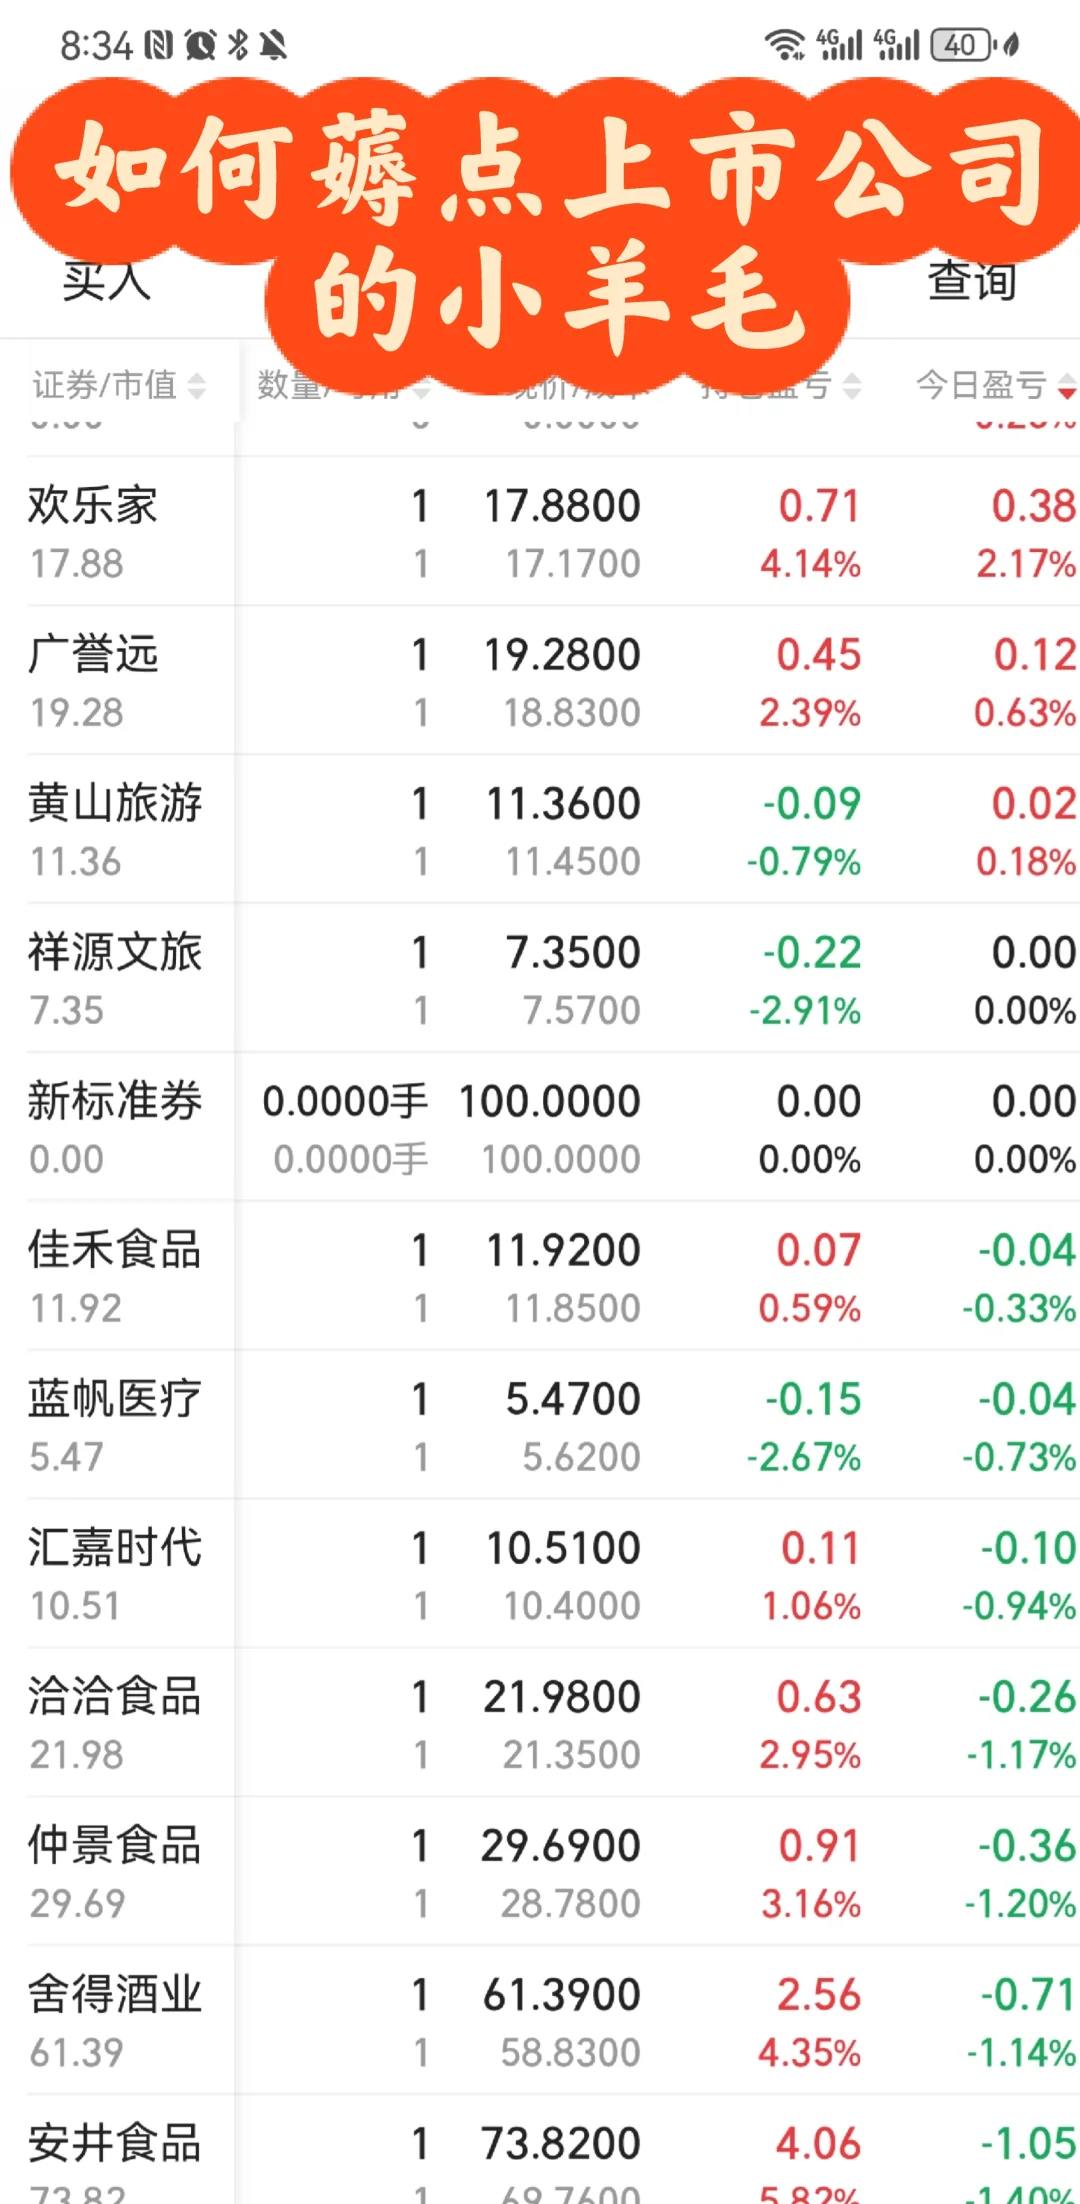Tap the 17.8800 current price of 欢乐家

(562, 506)
